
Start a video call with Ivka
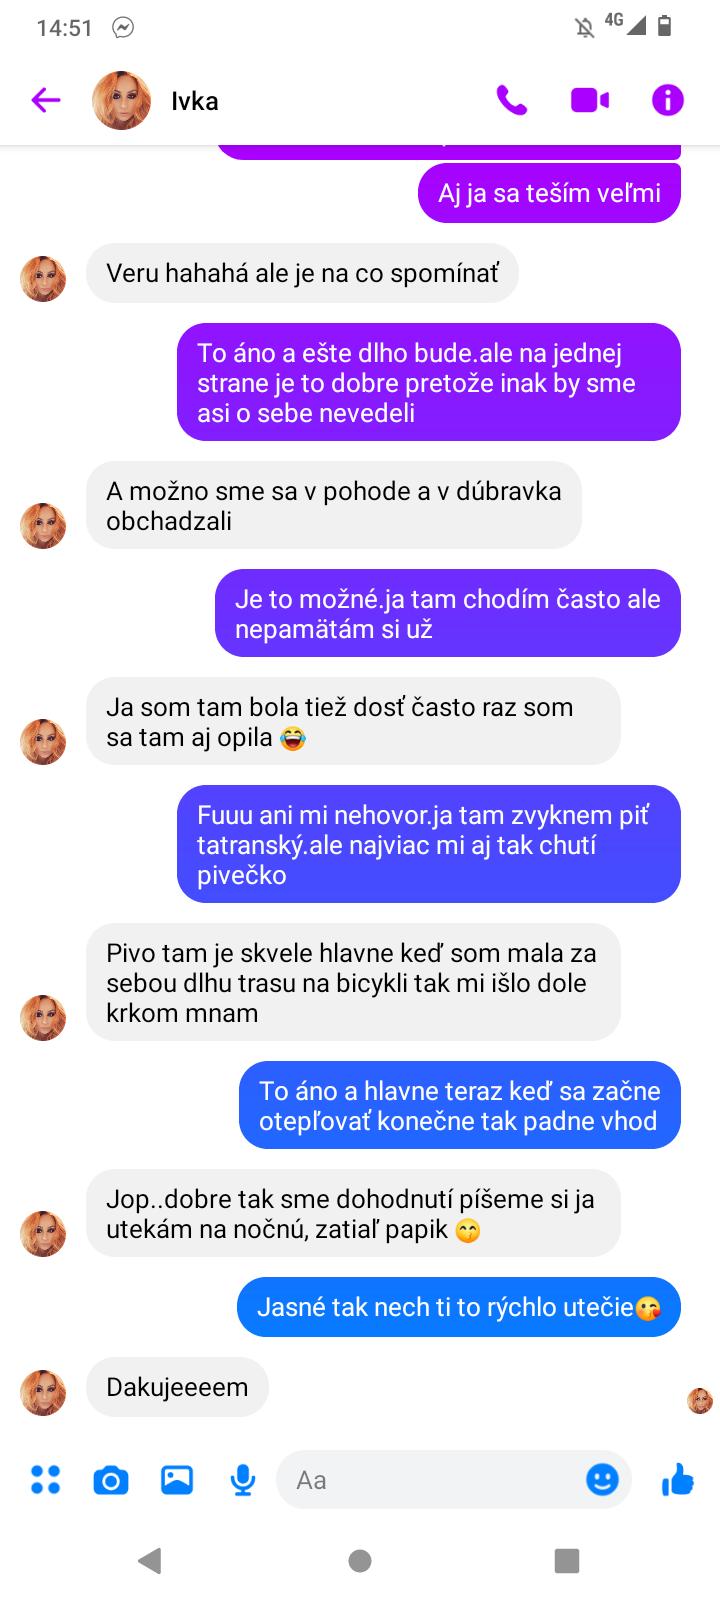point(590,100)
